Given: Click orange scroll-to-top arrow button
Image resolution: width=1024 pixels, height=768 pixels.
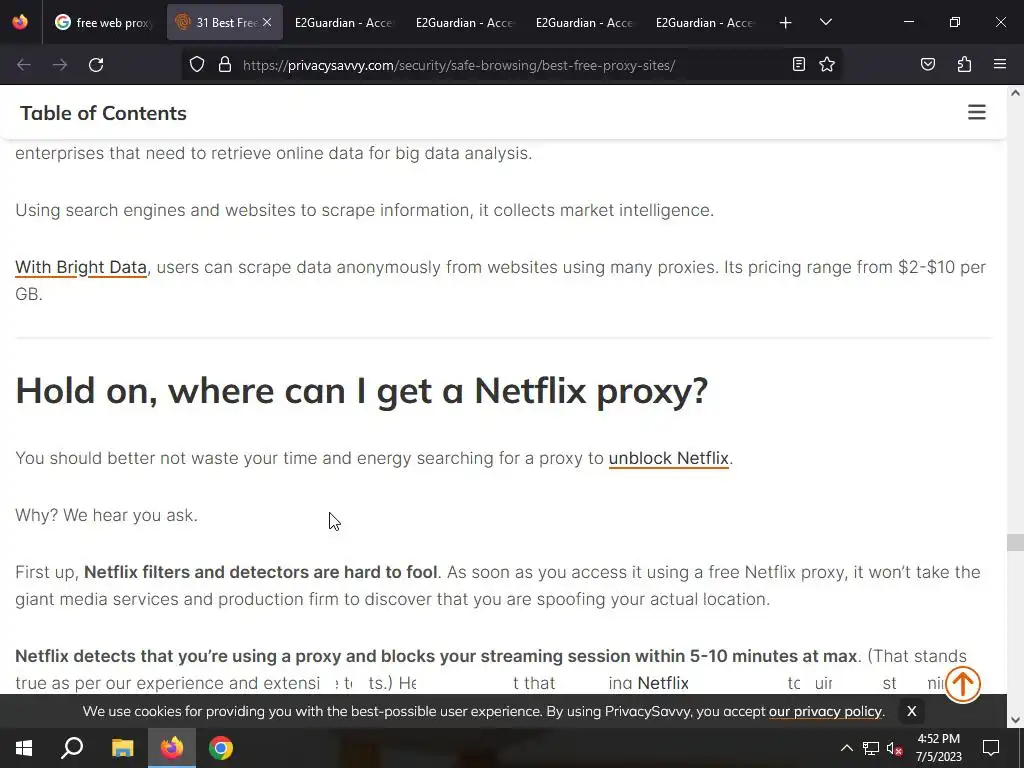Looking at the screenshot, I should click(963, 684).
